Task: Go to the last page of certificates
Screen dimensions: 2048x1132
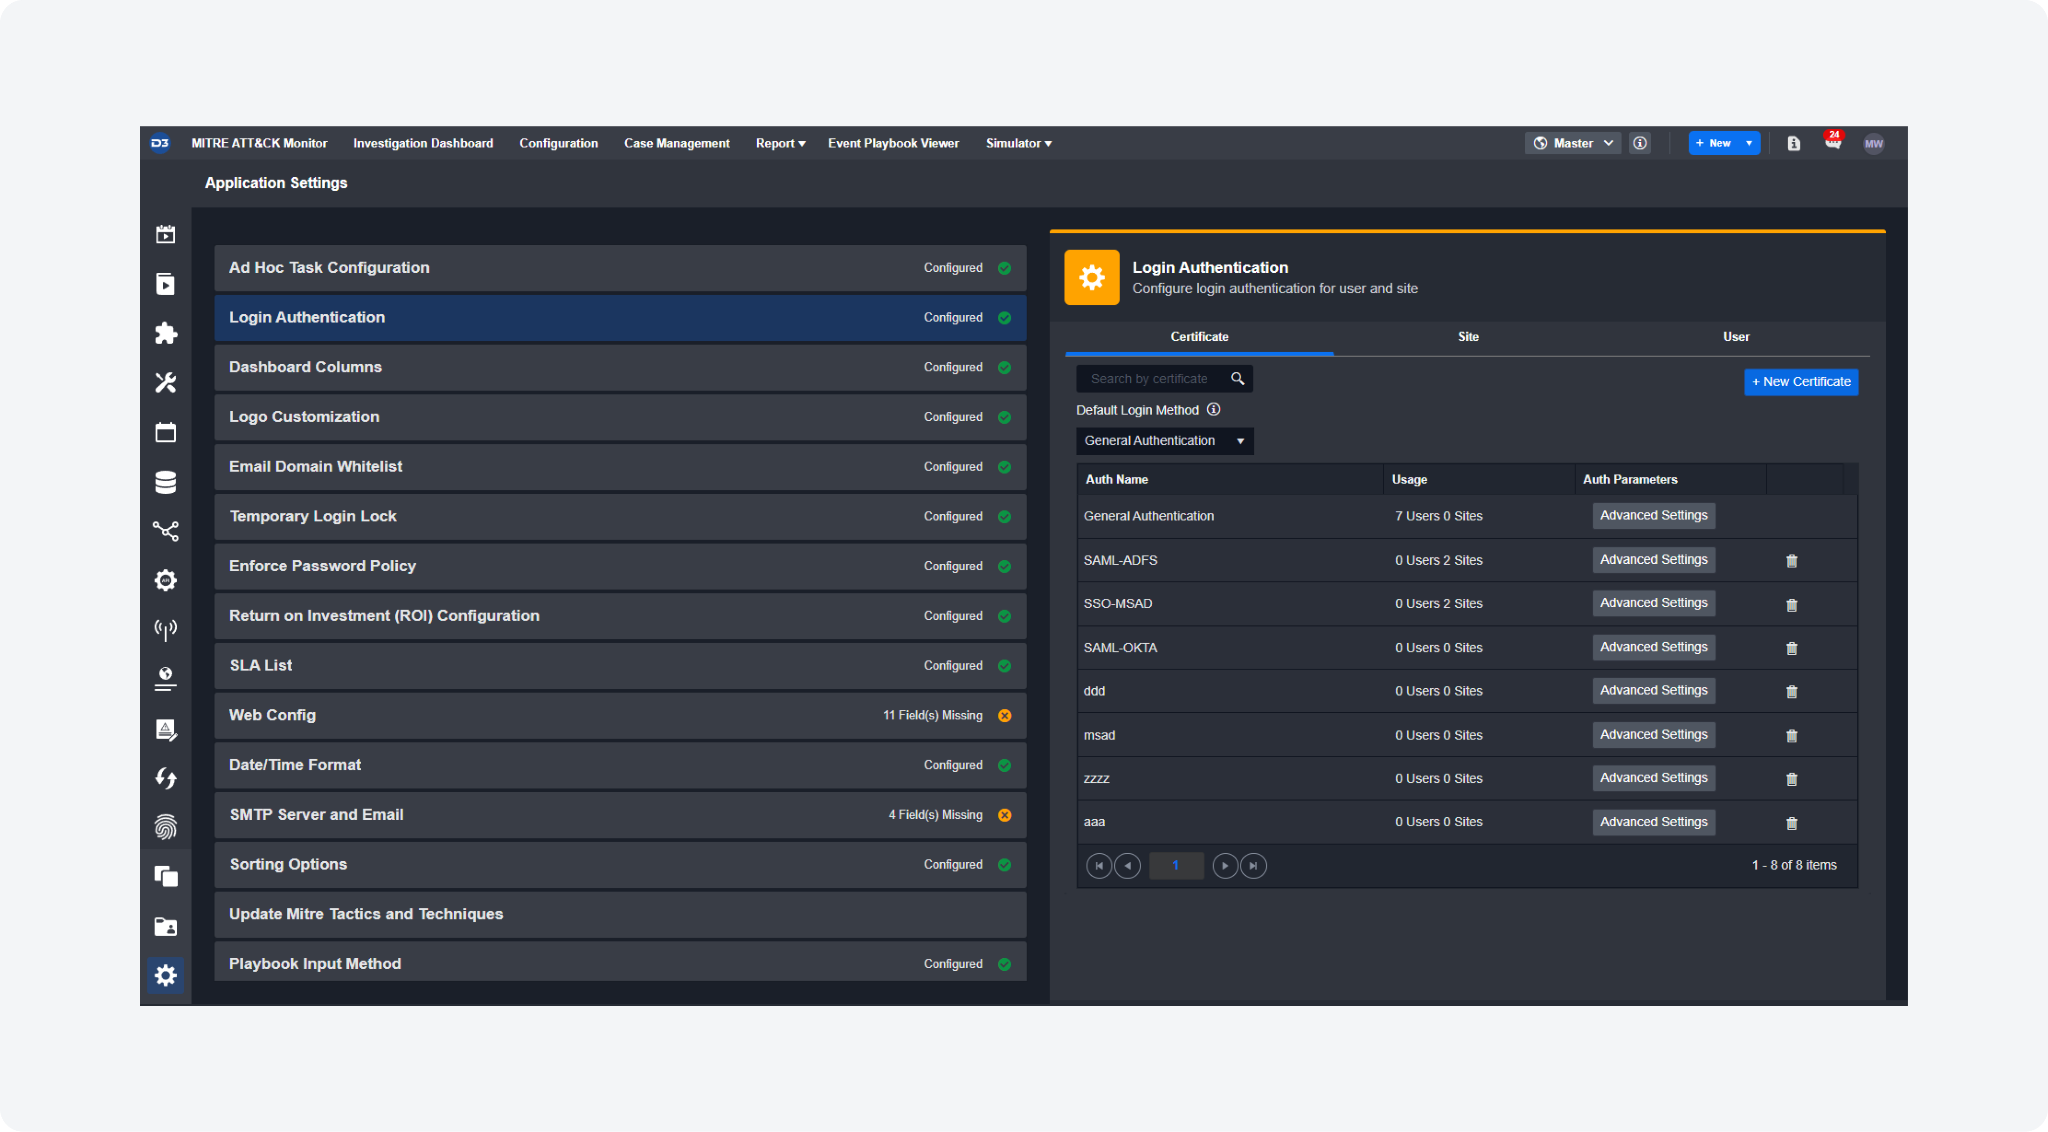Action: click(x=1253, y=866)
